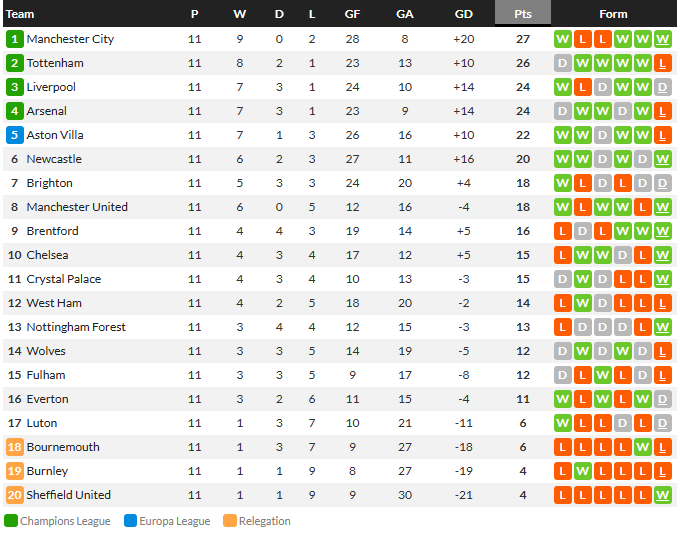Click Brighton's latest underlined D form icon
Screen dimensions: 685x535
[663, 183]
